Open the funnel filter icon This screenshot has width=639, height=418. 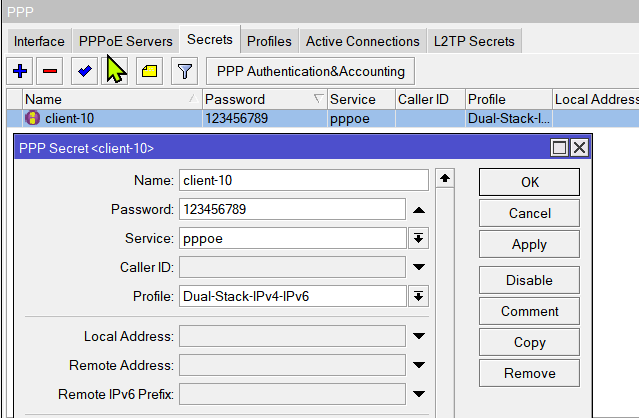tap(184, 71)
